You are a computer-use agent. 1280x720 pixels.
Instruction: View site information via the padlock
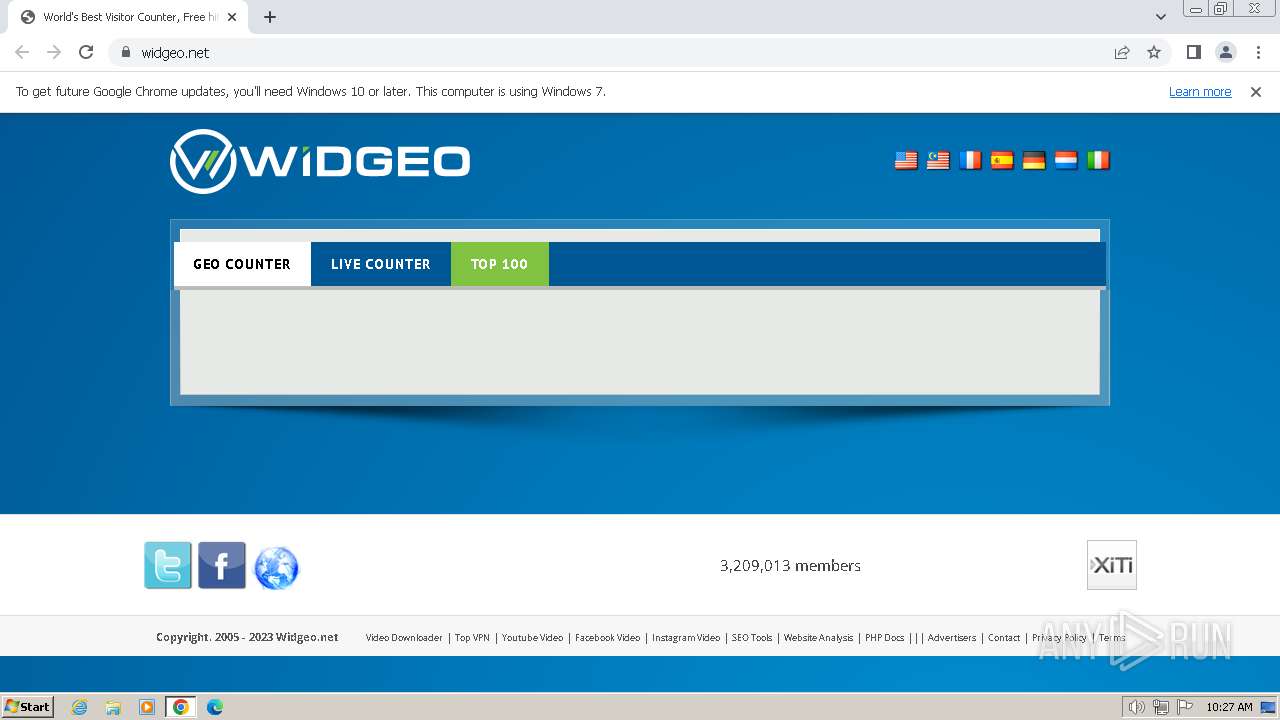click(x=125, y=52)
